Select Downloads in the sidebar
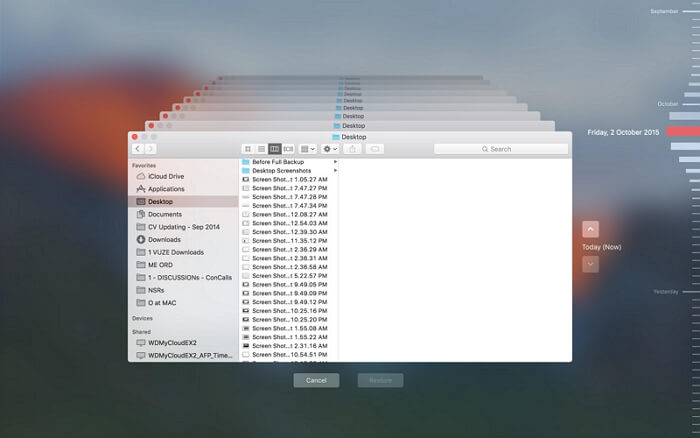Screen dimensions: 700x438 click(x=164, y=239)
